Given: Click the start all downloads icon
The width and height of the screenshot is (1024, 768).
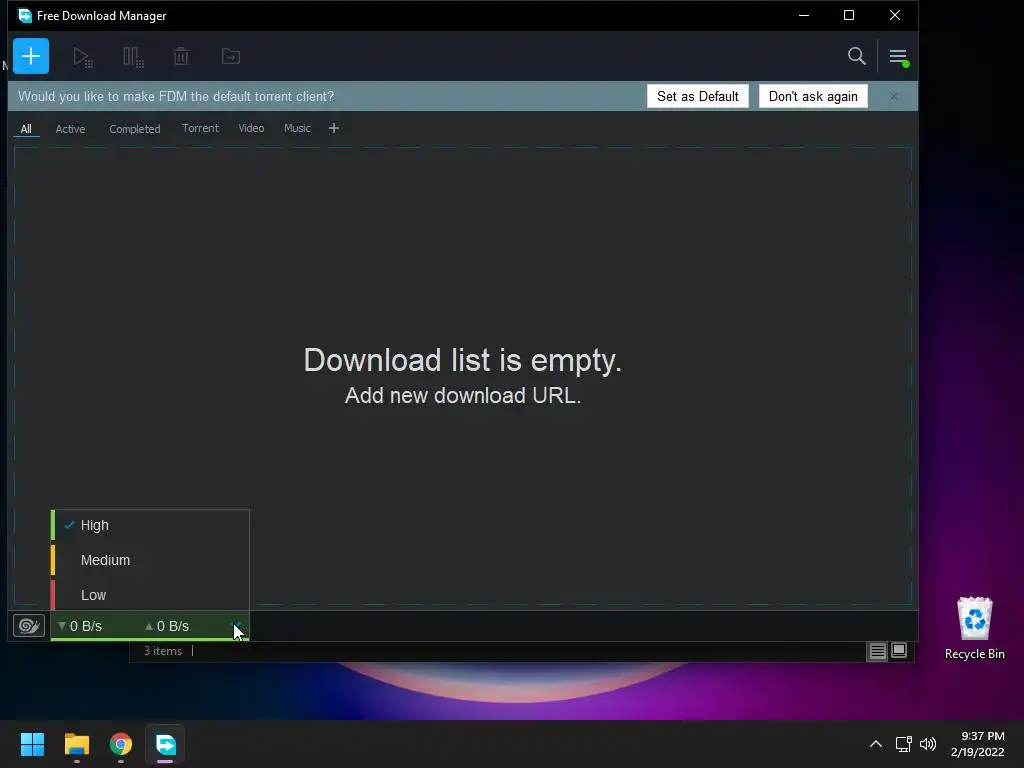Looking at the screenshot, I should point(82,57).
